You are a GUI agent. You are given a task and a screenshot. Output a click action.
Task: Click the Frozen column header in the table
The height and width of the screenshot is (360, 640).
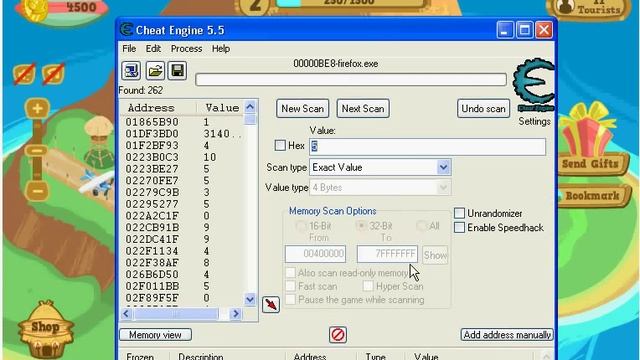click(140, 356)
